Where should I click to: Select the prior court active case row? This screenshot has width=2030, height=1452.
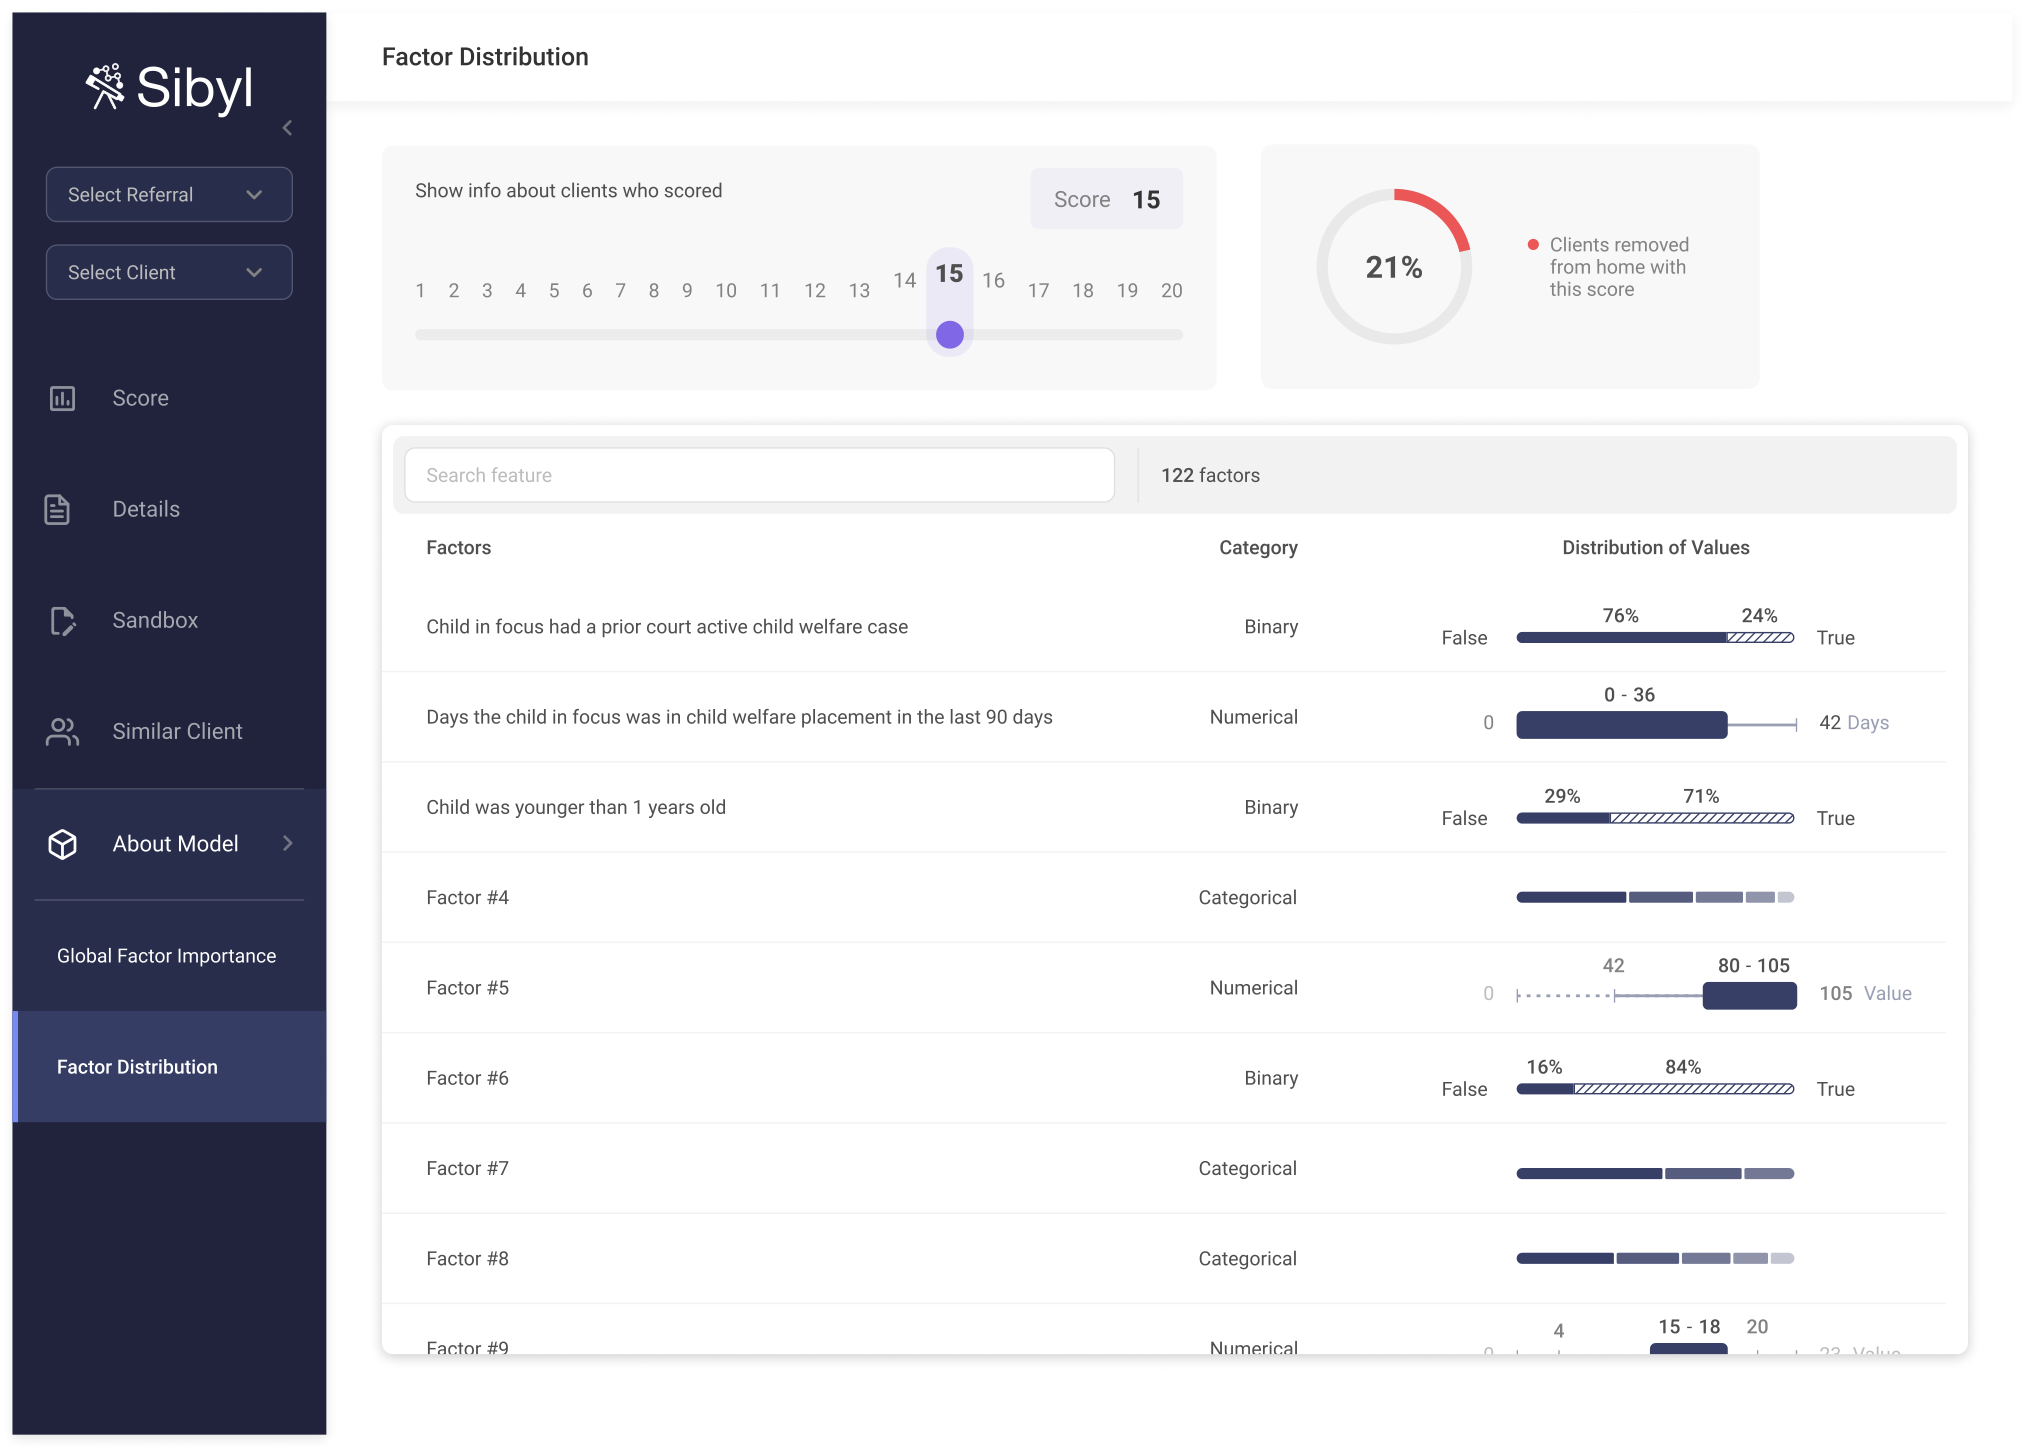click(1163, 627)
